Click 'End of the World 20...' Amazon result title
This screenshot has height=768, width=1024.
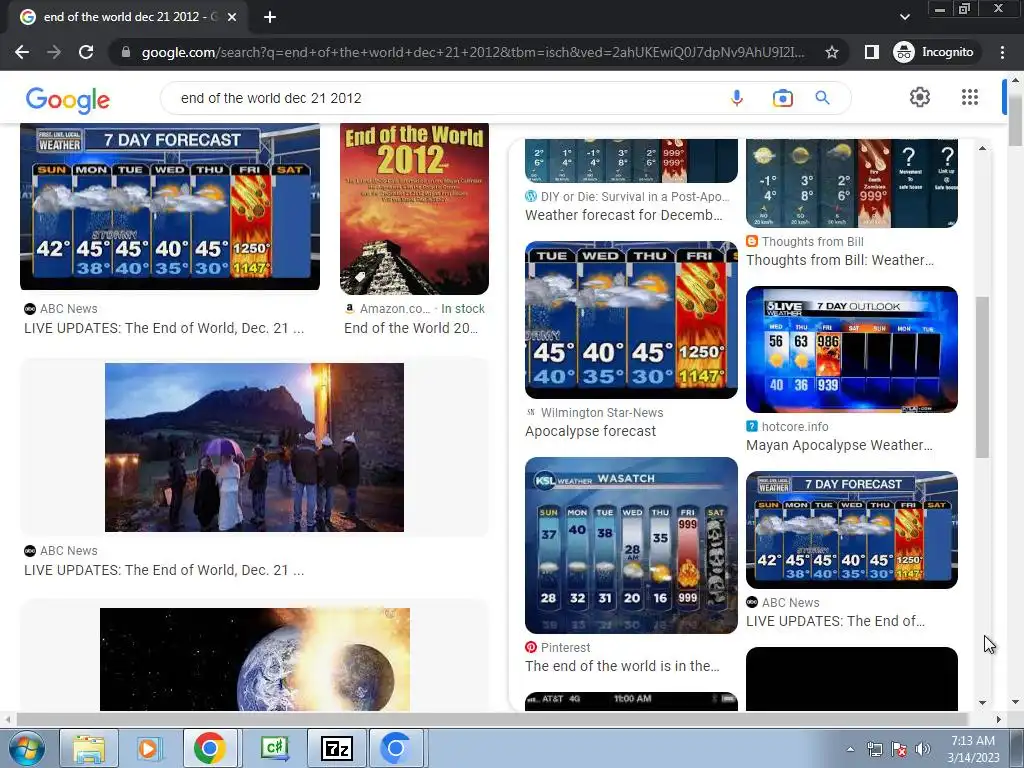click(x=411, y=328)
